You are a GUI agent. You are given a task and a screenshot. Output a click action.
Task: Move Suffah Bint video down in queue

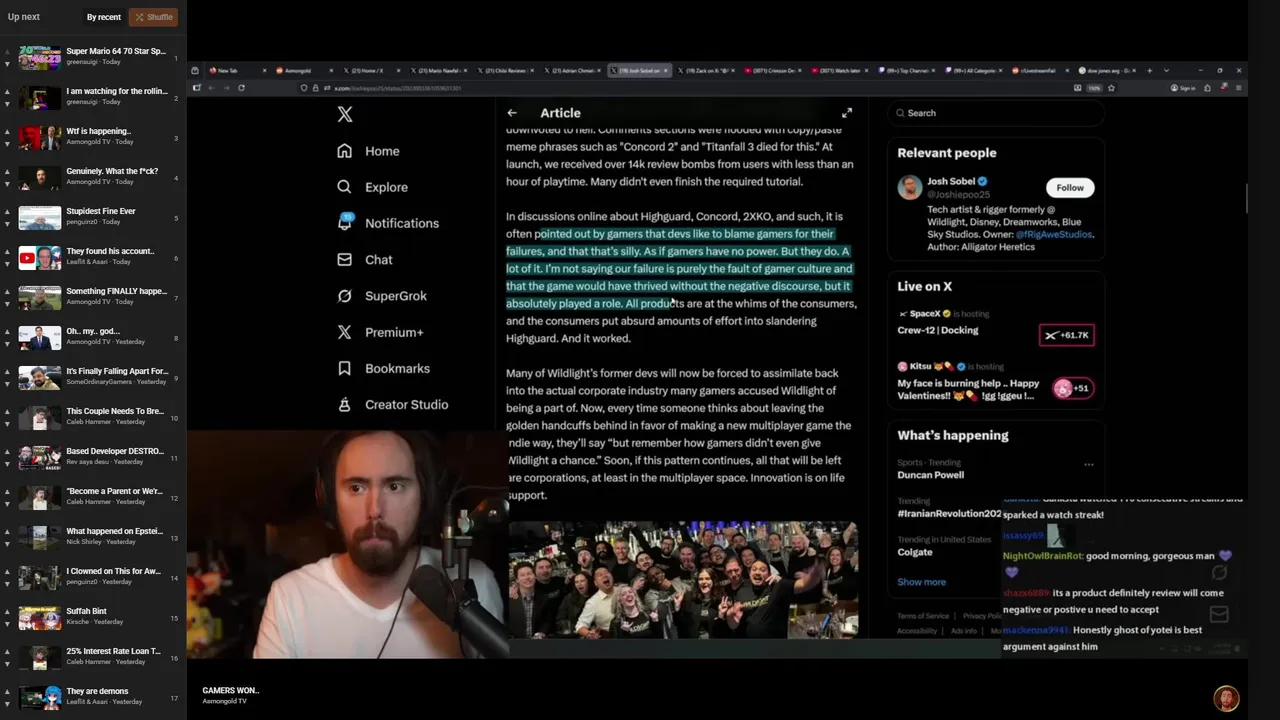[x=7, y=624]
